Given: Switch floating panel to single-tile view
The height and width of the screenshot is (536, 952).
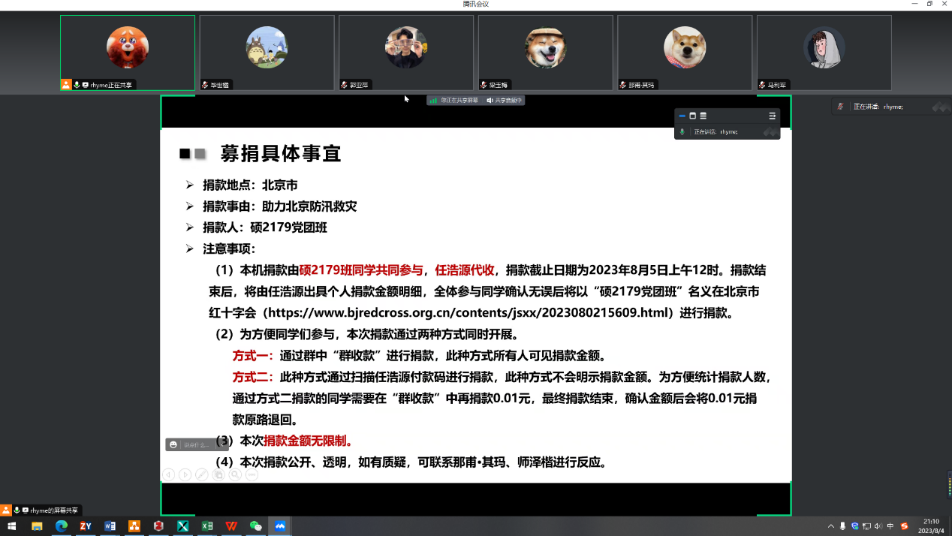Looking at the screenshot, I should [x=692, y=116].
